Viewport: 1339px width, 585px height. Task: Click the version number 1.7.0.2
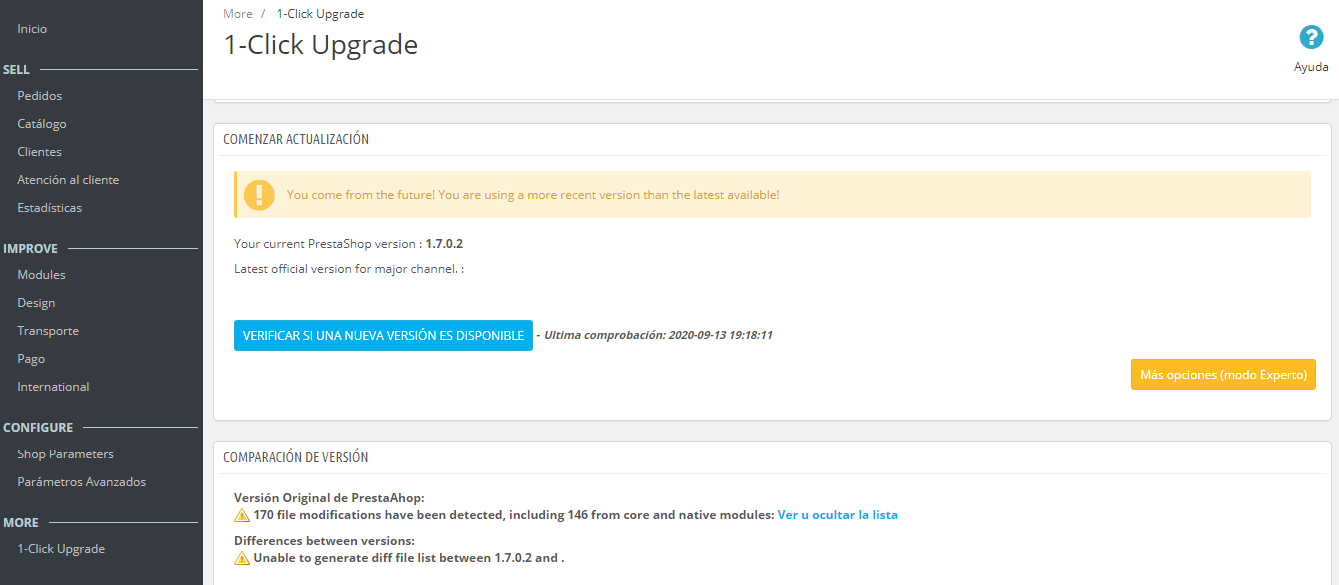point(444,244)
